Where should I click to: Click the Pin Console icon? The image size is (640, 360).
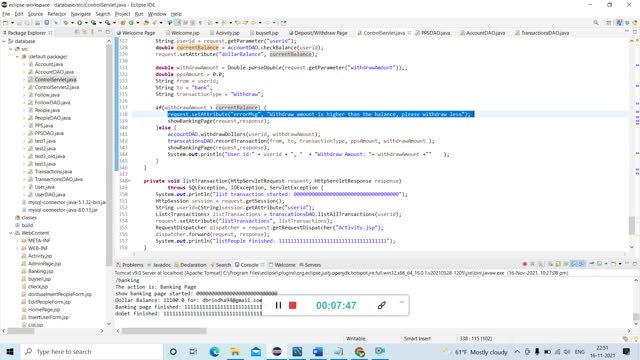(x=591, y=264)
